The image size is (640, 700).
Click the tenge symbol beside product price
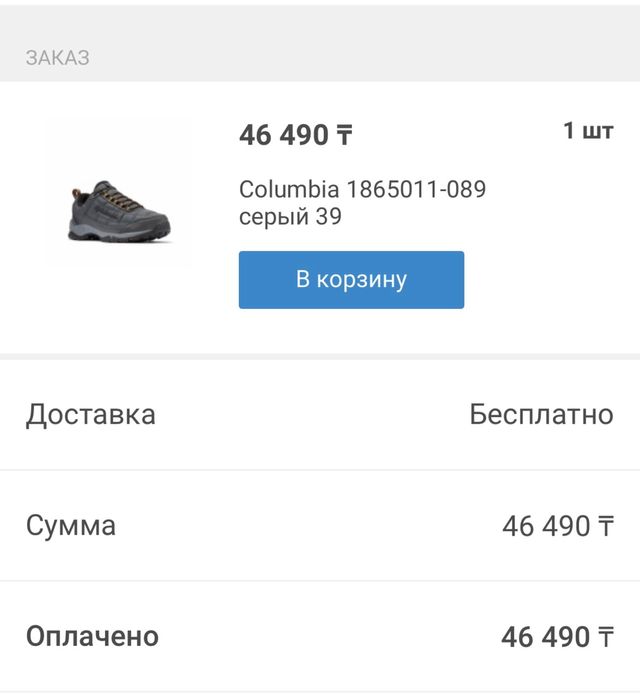point(344,136)
